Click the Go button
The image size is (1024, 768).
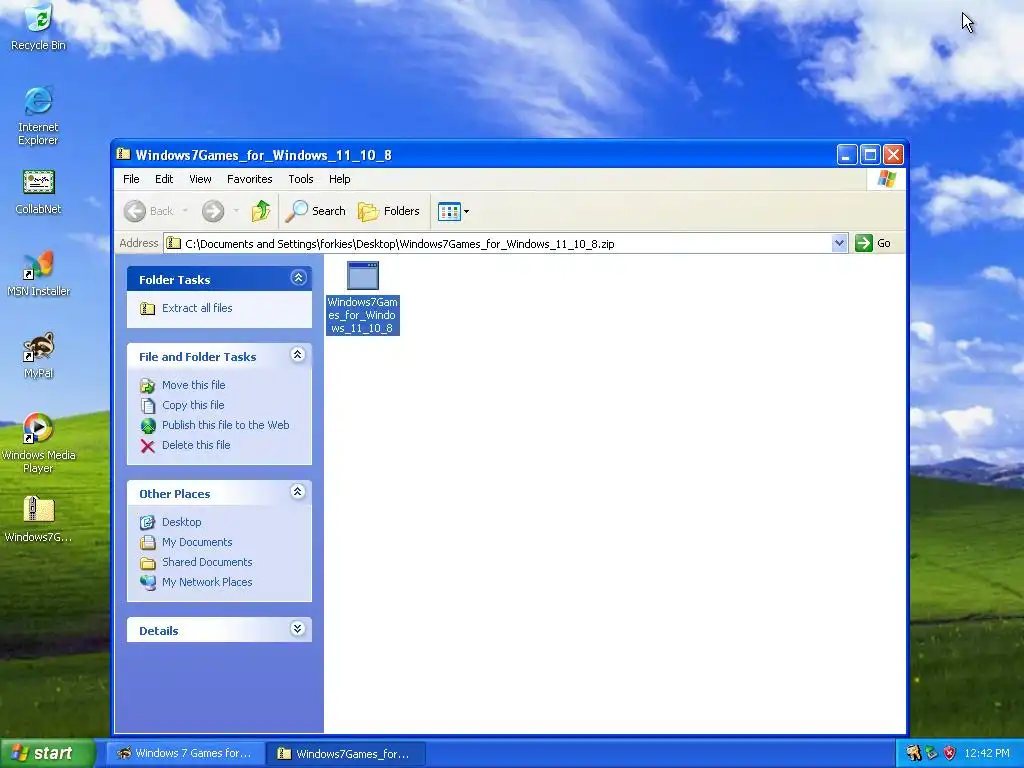874,243
